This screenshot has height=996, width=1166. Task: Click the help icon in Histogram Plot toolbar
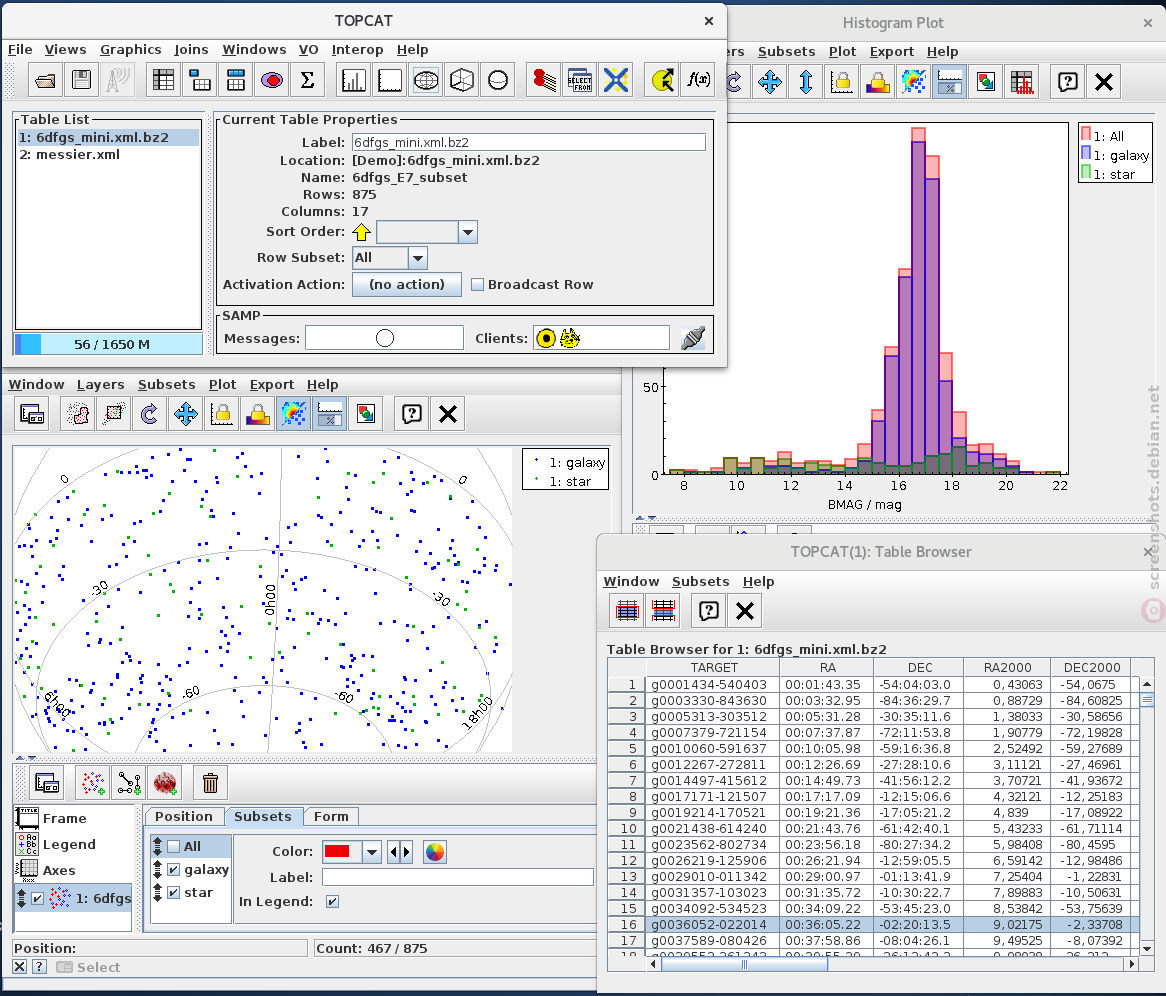[x=1068, y=82]
